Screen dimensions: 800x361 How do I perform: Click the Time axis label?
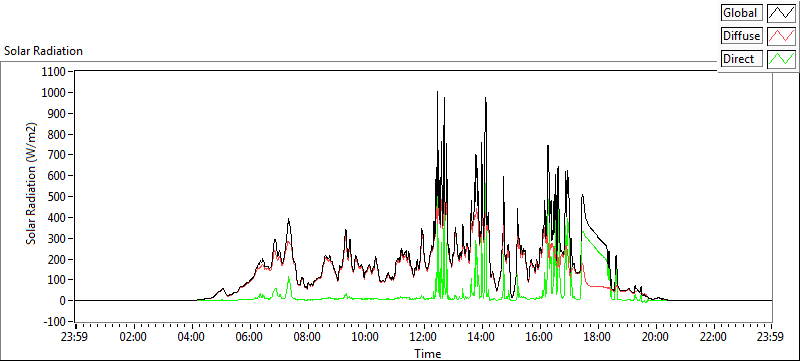428,353
